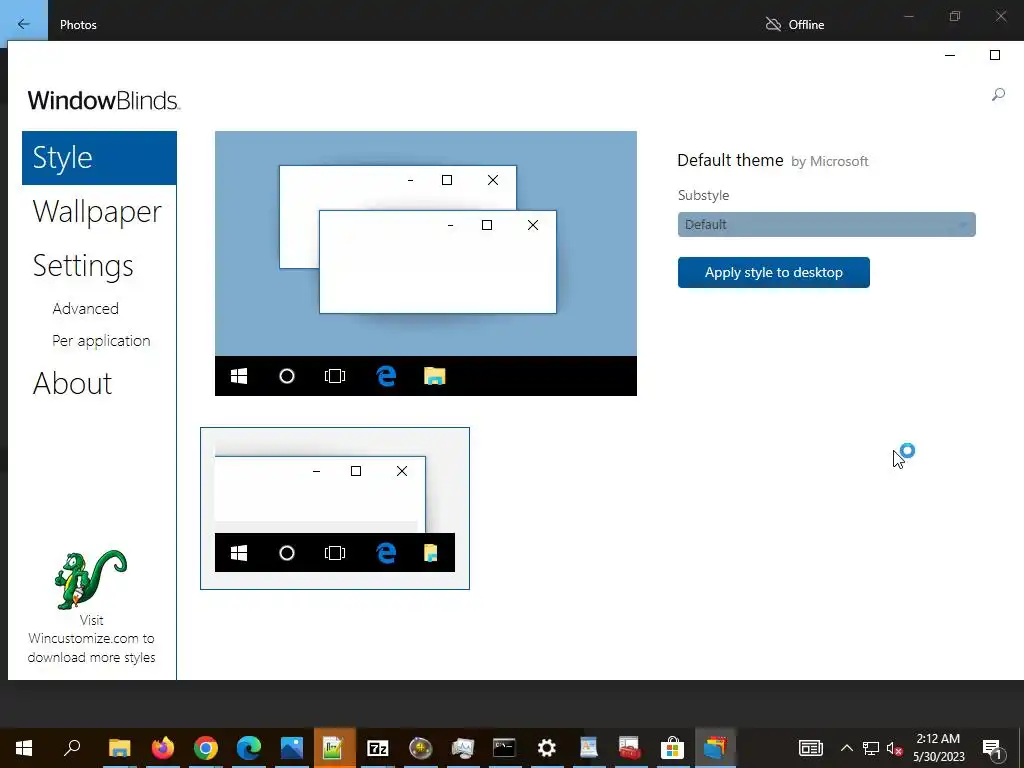Viewport: 1024px width, 768px height.
Task: Open Per application settings
Action: (101, 341)
